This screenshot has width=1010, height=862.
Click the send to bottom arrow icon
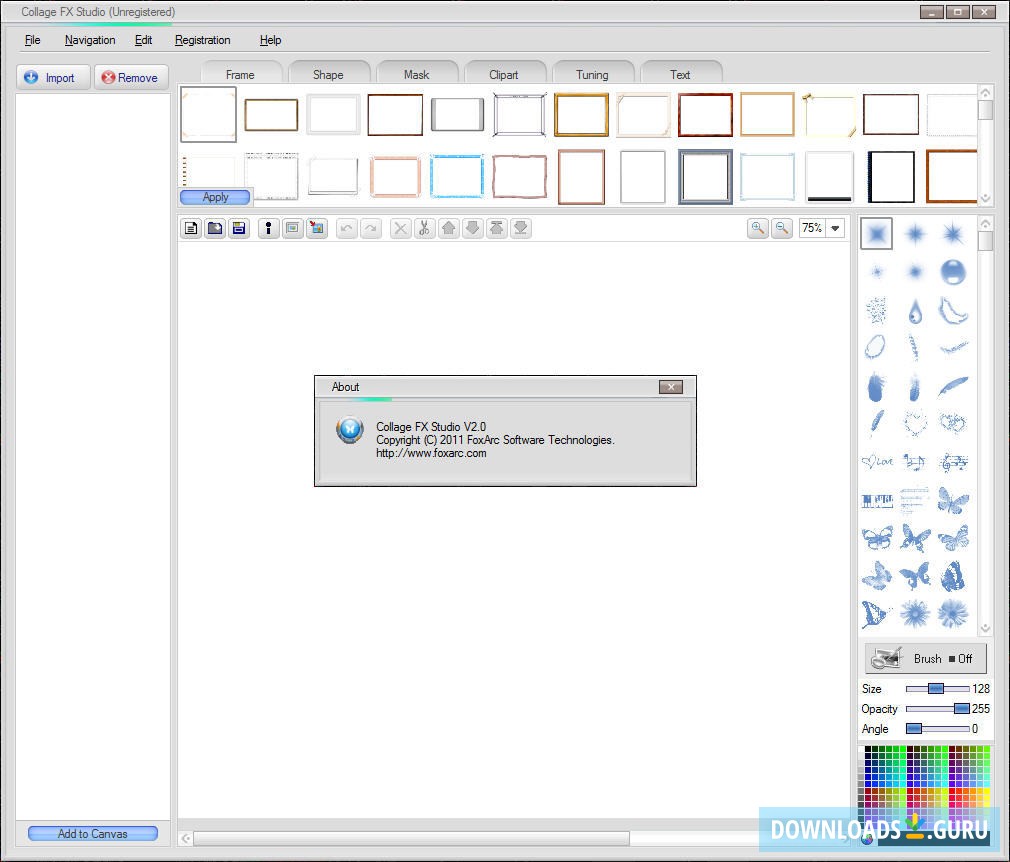point(521,228)
